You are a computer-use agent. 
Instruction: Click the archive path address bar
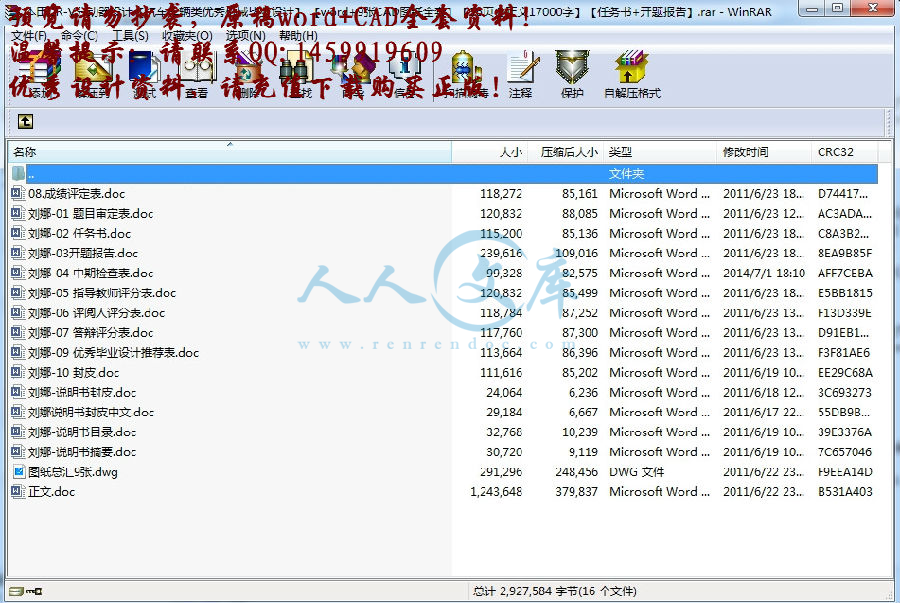(459, 122)
